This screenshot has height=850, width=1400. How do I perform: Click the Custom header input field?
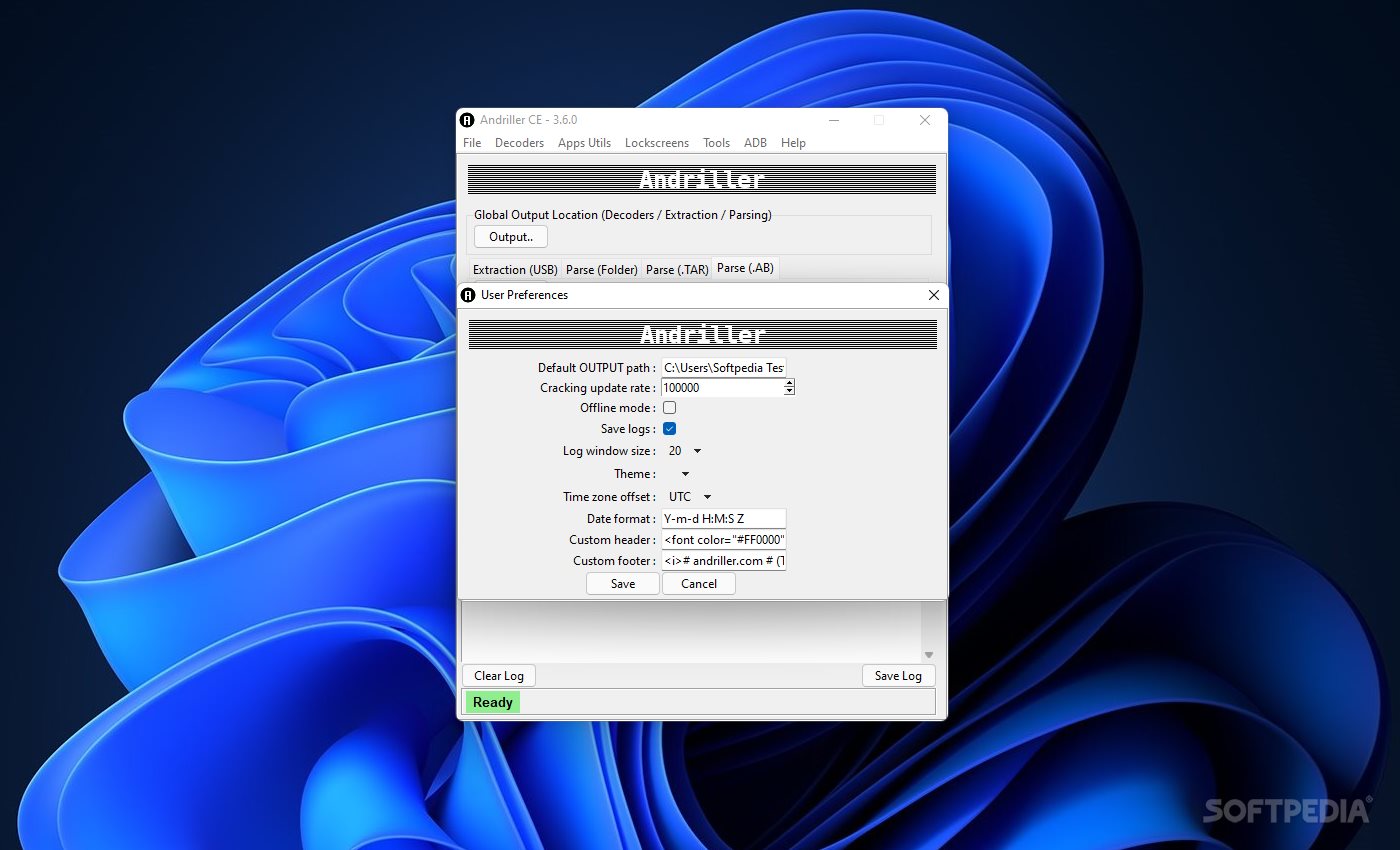pyautogui.click(x=724, y=540)
